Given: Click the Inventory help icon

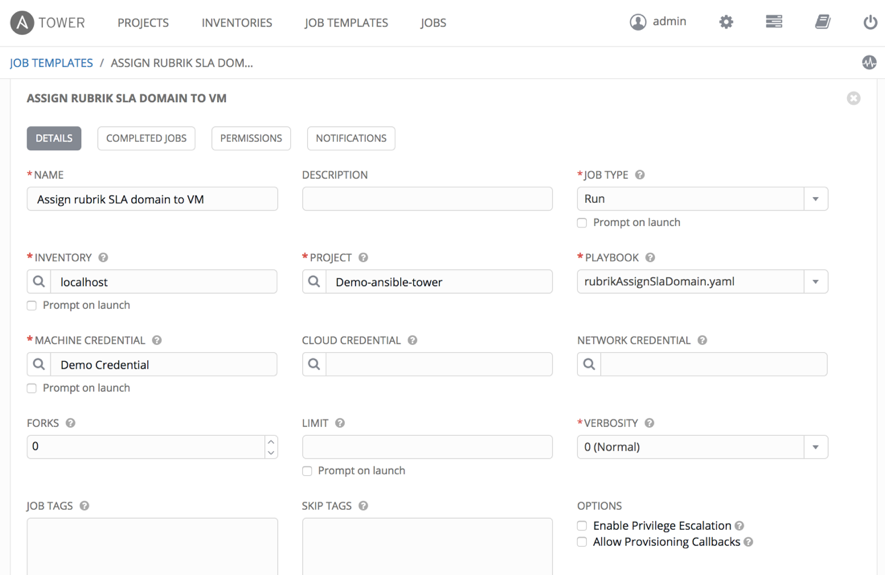Looking at the screenshot, I should (x=103, y=257).
